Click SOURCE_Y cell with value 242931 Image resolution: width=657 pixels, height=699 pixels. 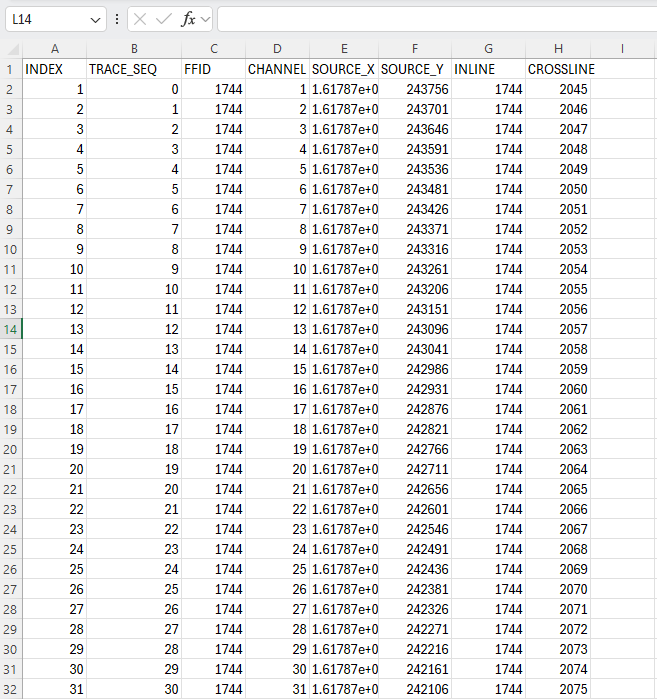coord(415,389)
